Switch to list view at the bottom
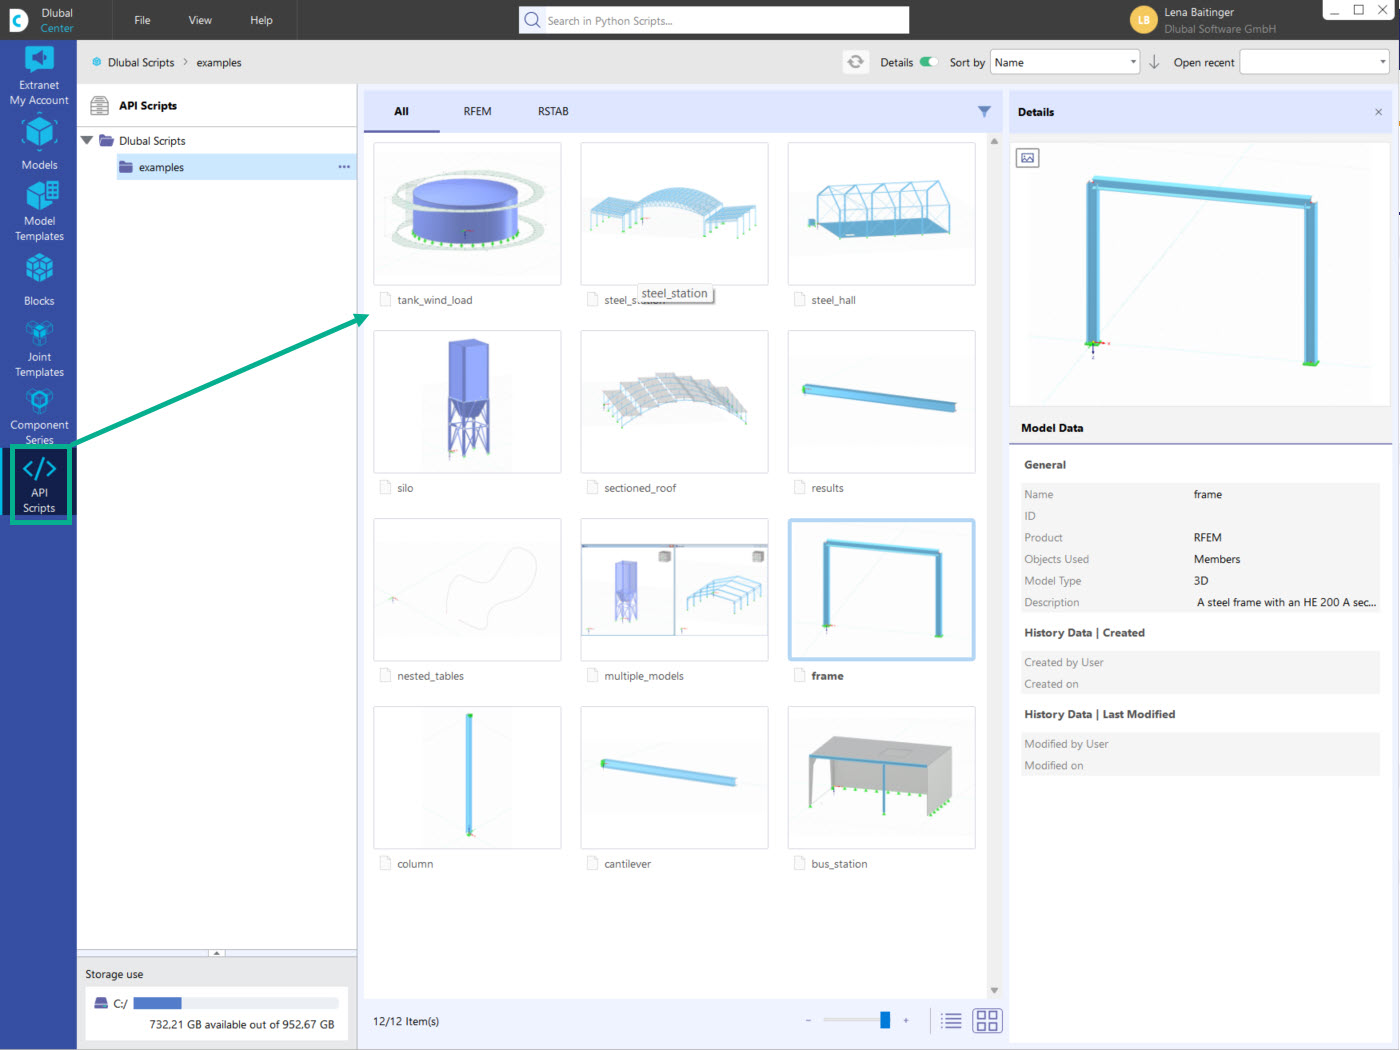The image size is (1400, 1050). [951, 1020]
